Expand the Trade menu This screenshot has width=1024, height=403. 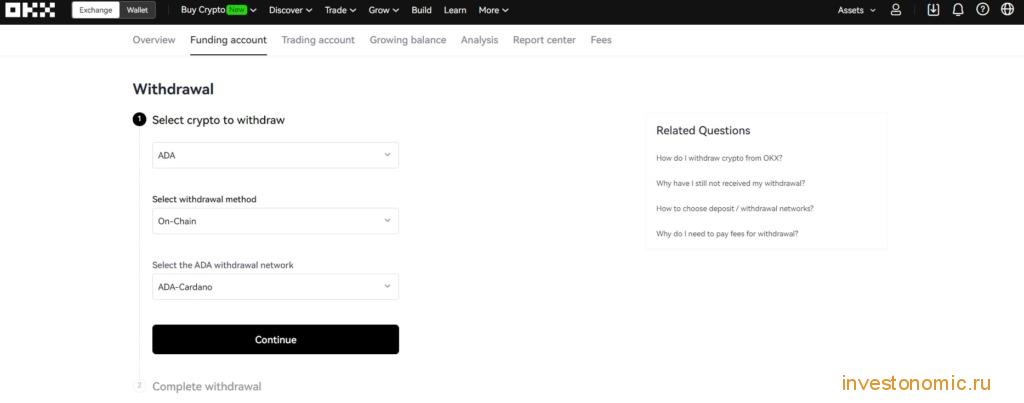(x=340, y=10)
